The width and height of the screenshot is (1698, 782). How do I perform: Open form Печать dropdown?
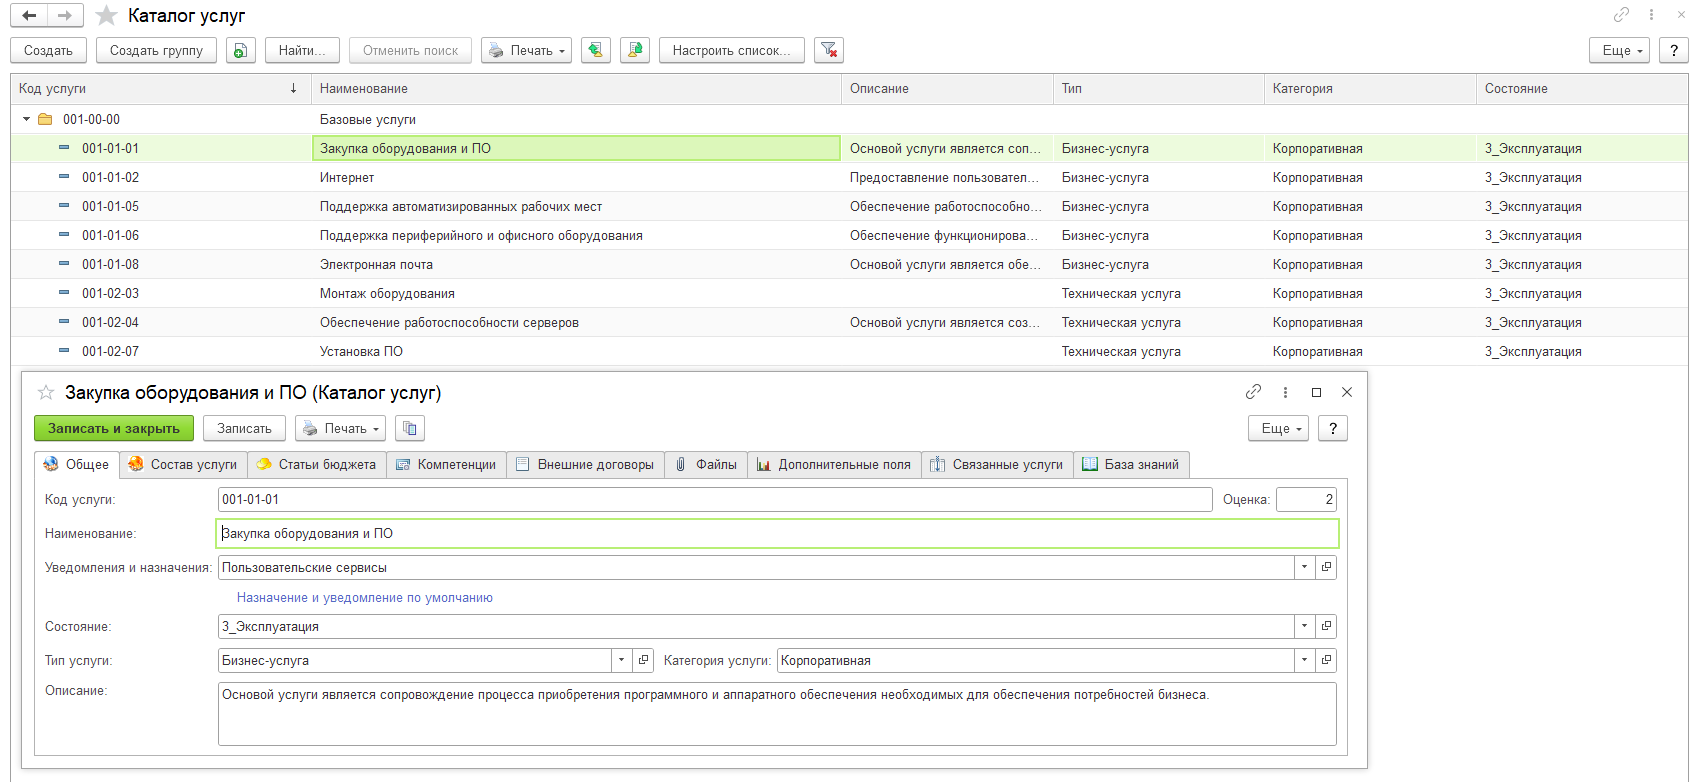[340, 428]
